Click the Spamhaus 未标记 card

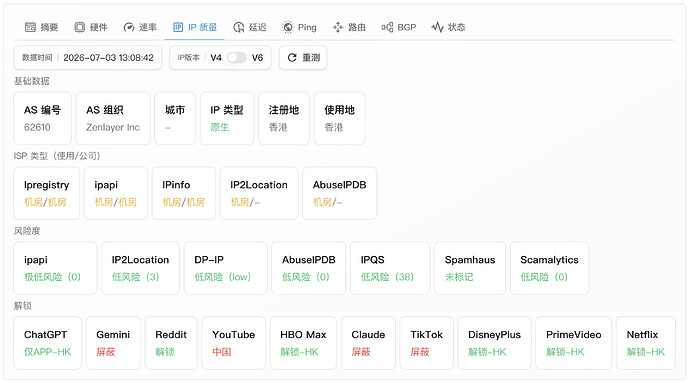[x=470, y=268]
